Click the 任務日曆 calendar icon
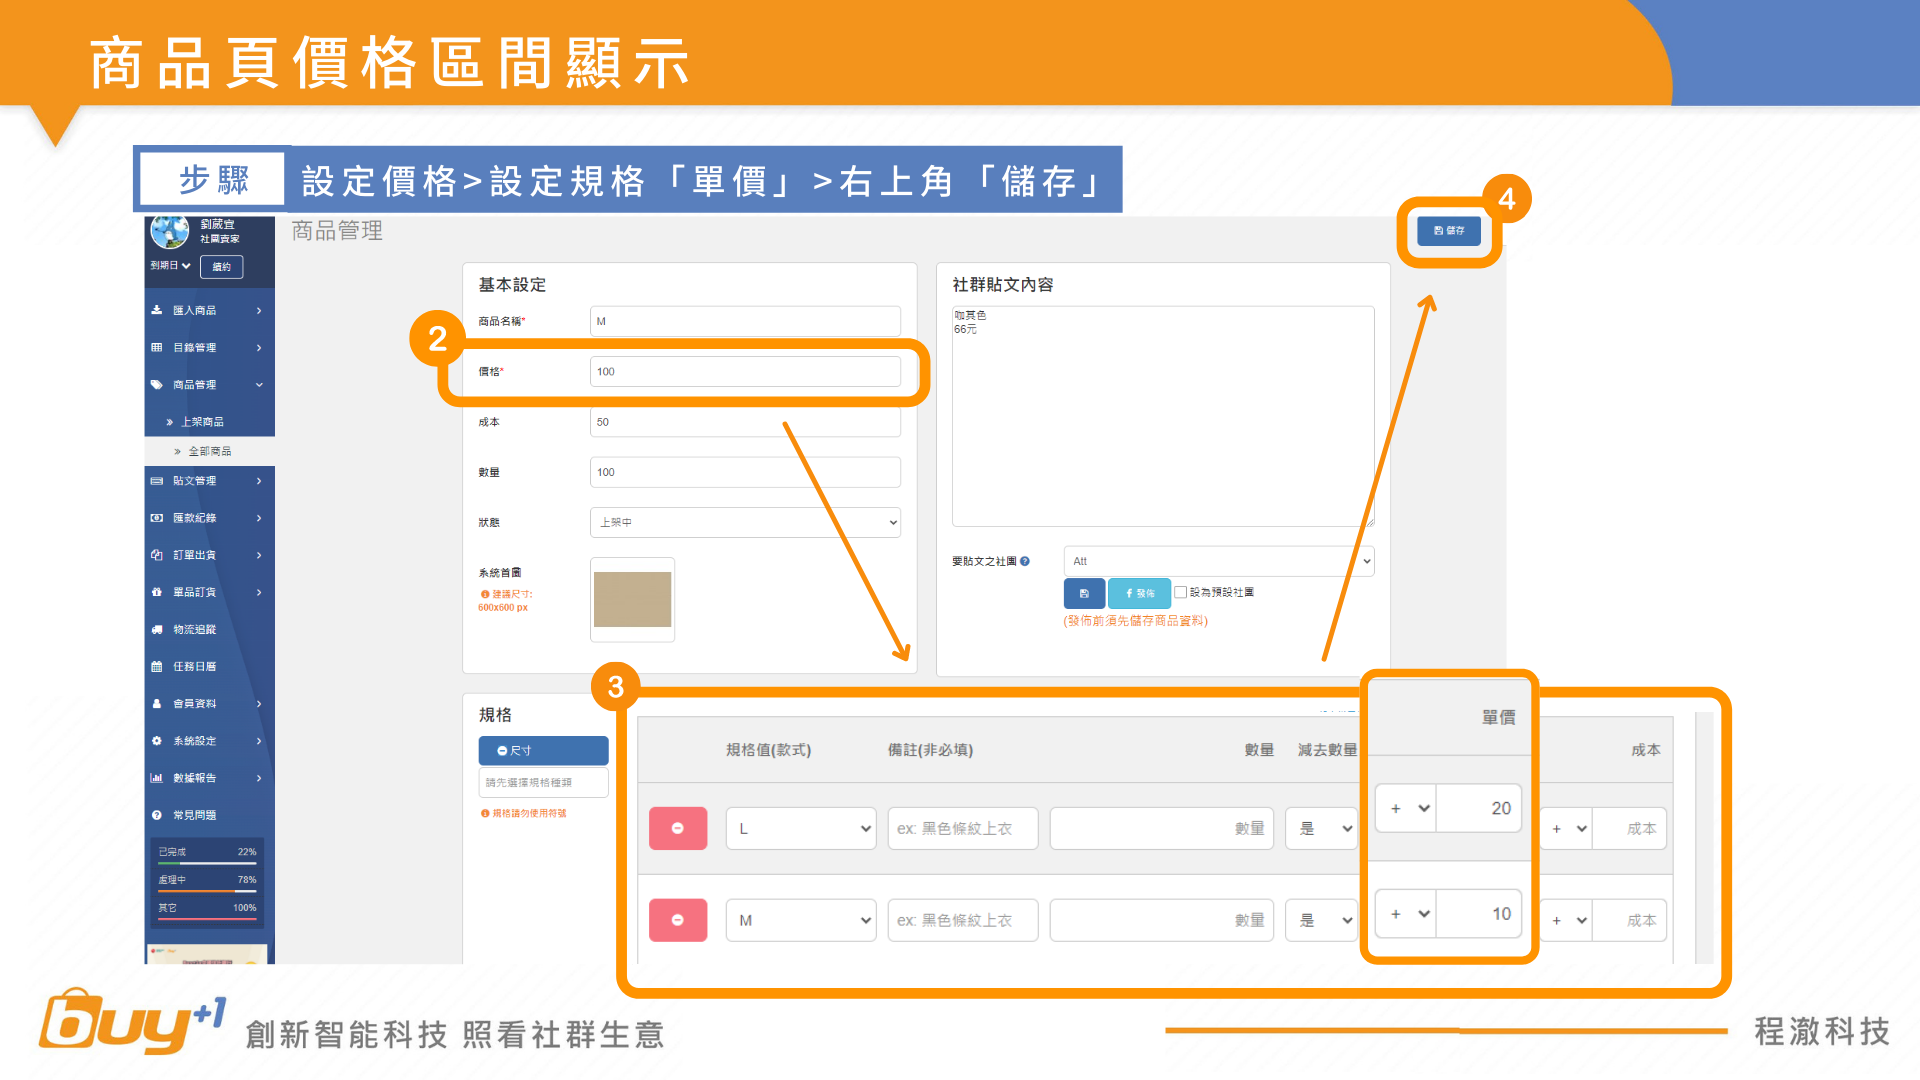Viewport: 1920px width, 1080px height. (157, 666)
